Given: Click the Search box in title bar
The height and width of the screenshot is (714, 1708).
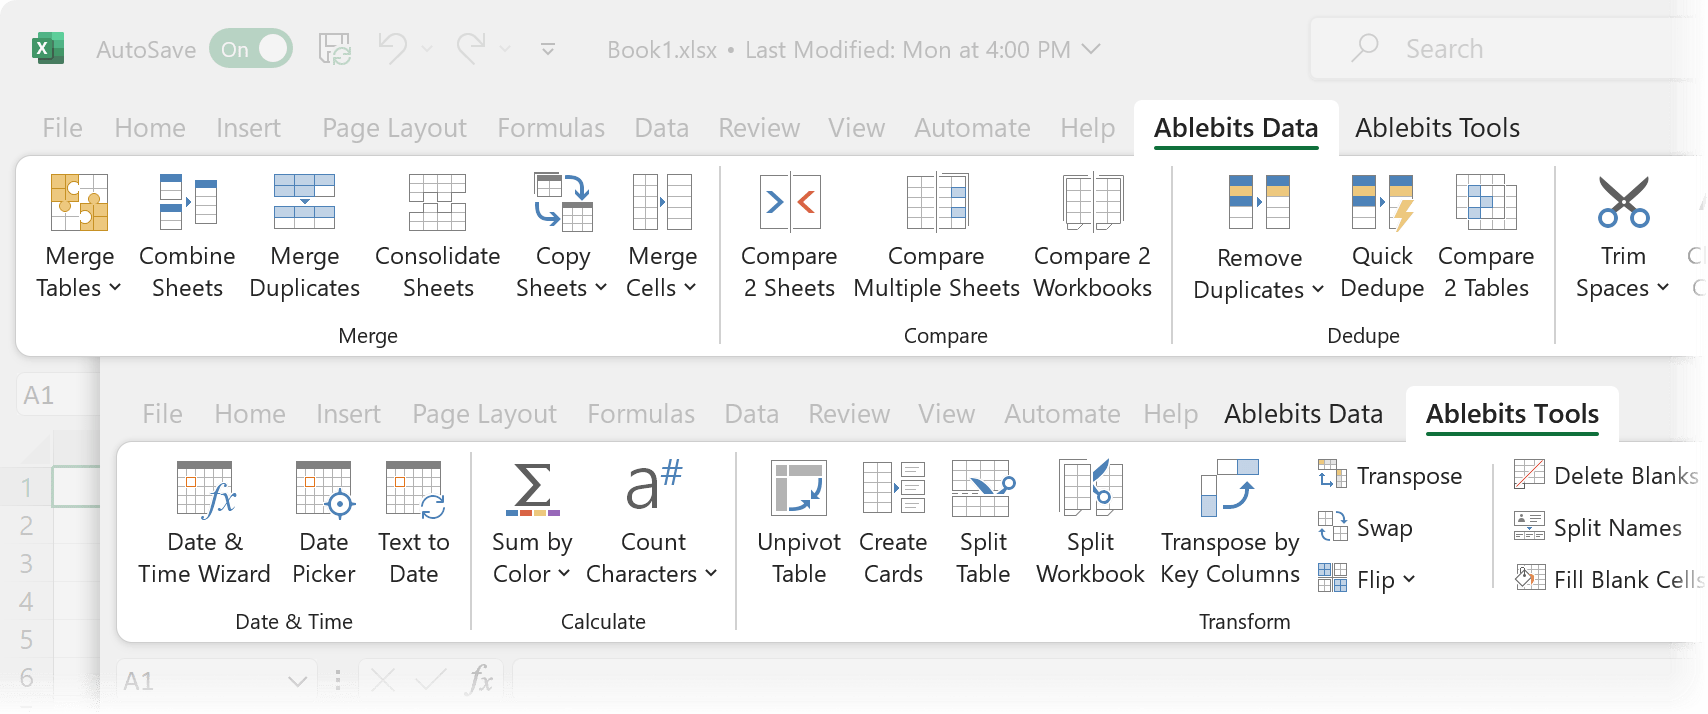Looking at the screenshot, I should point(1500,49).
